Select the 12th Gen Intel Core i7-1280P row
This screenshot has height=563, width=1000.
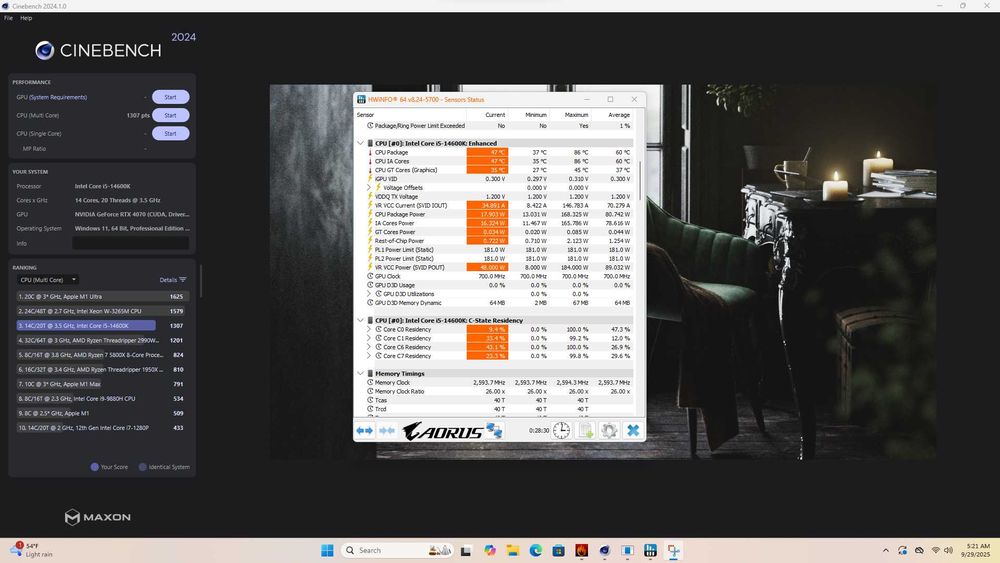[x=101, y=428]
